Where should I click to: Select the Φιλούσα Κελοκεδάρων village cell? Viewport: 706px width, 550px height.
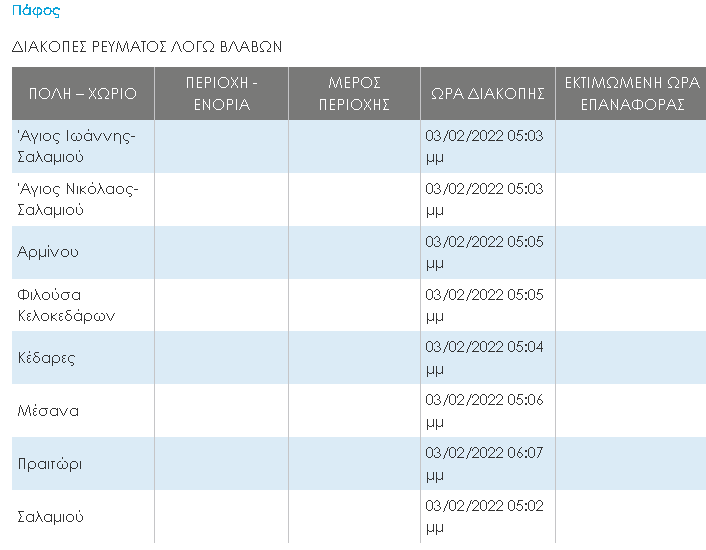(x=83, y=305)
